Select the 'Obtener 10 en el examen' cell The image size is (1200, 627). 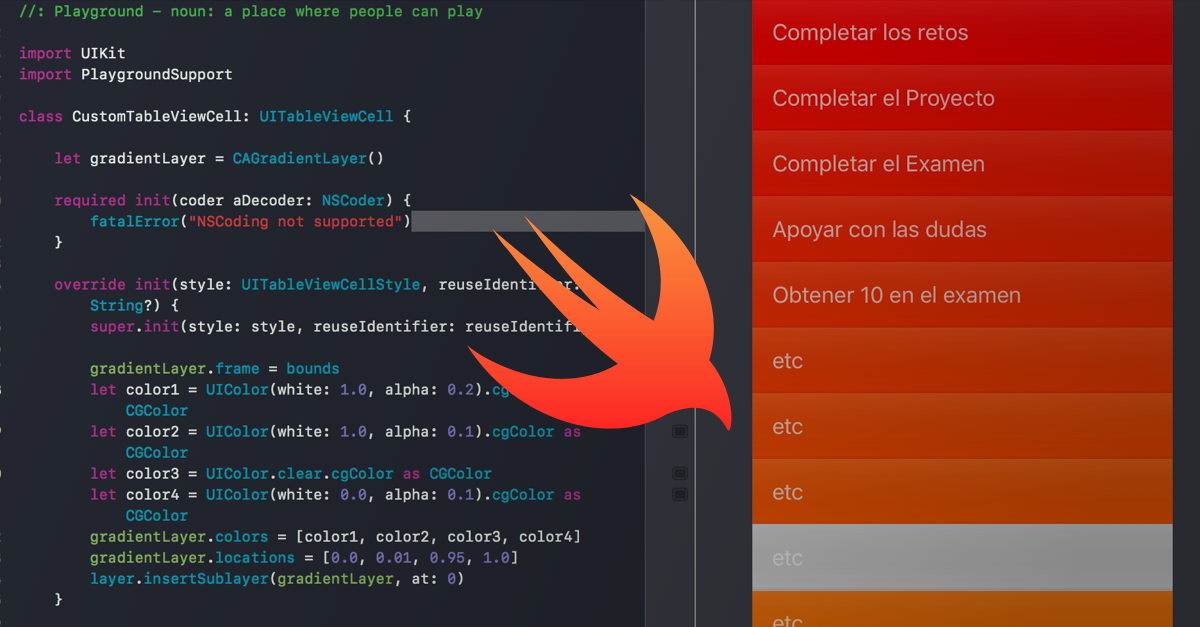(x=960, y=294)
